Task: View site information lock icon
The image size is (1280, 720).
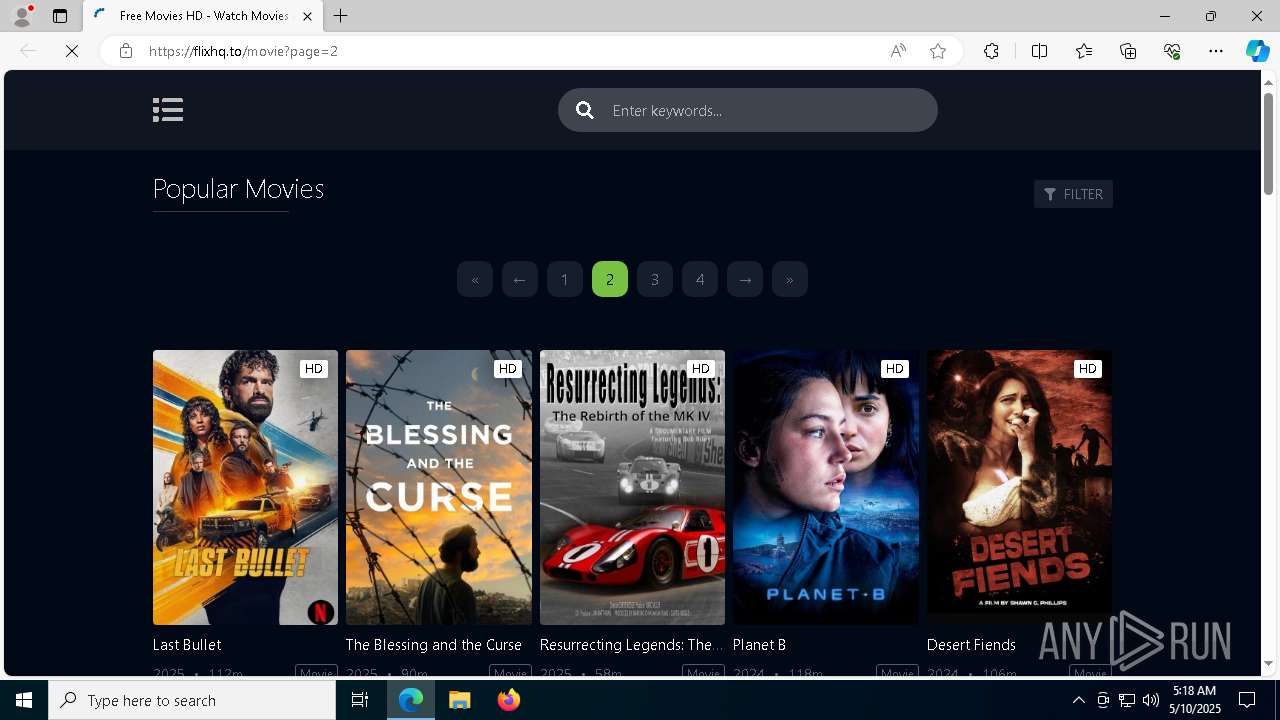Action: point(125,51)
